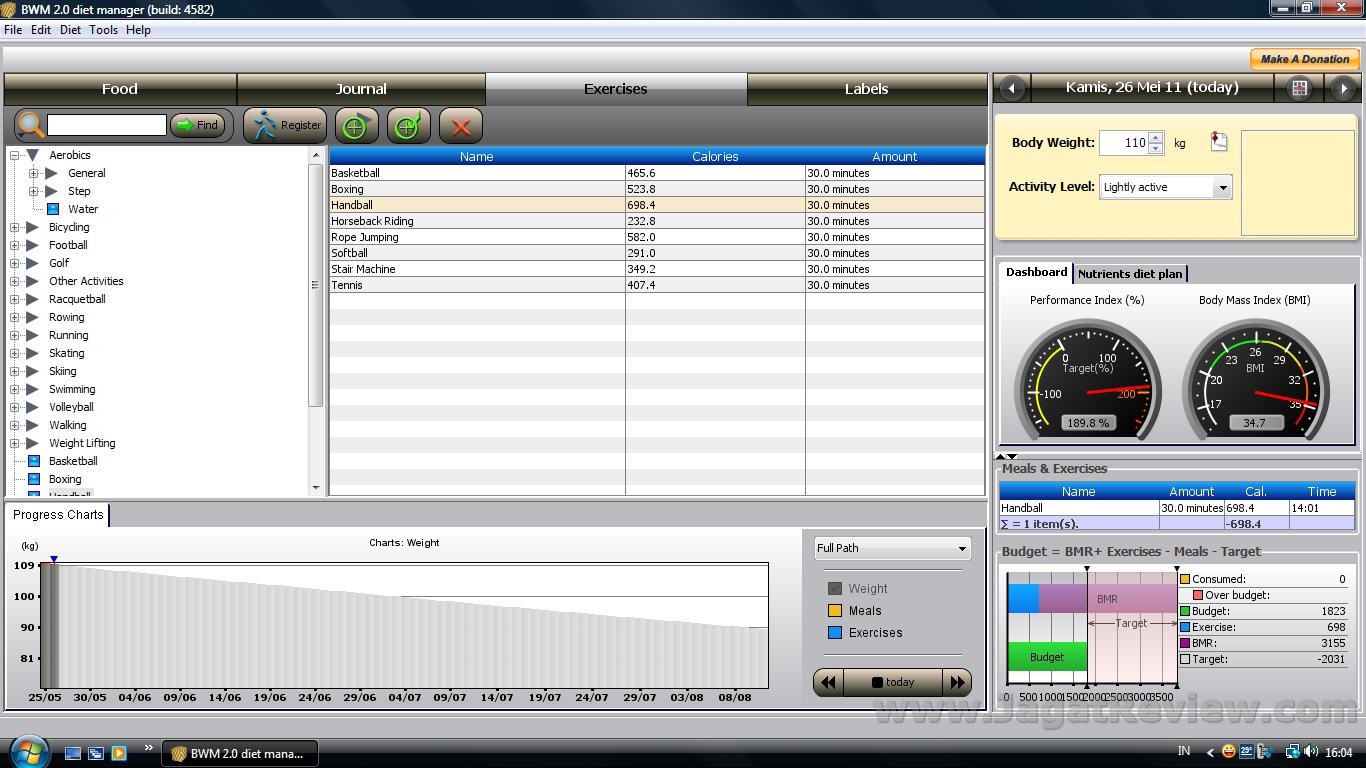Increase body weight with up spinner

[x=1156, y=137]
